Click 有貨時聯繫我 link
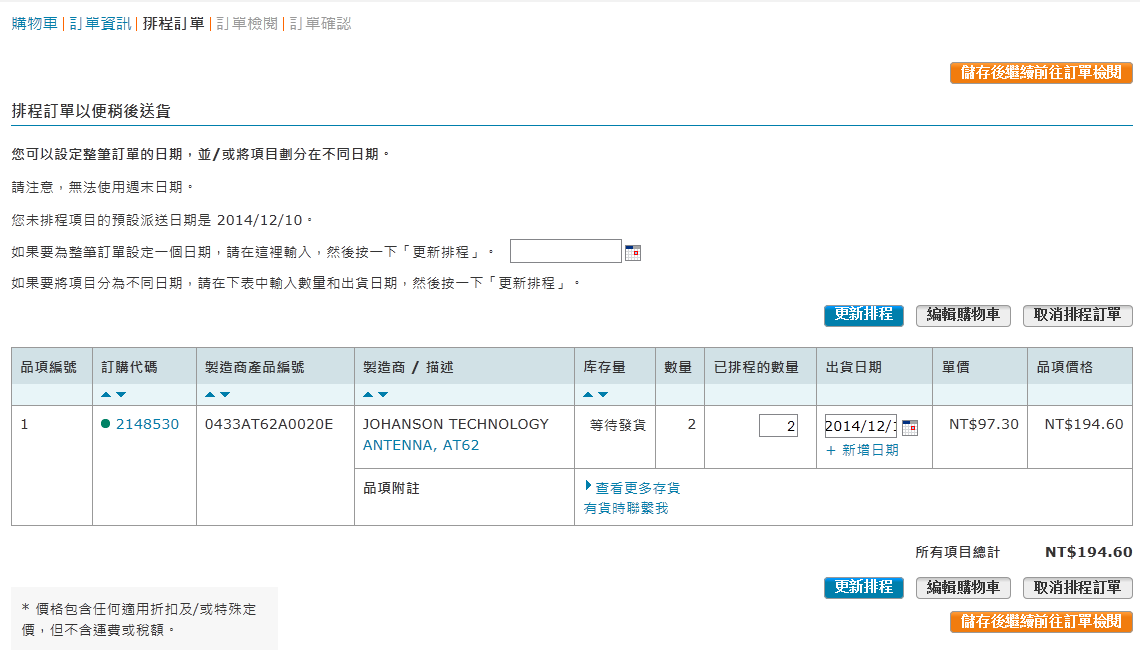The width and height of the screenshot is (1146, 662). (x=626, y=509)
